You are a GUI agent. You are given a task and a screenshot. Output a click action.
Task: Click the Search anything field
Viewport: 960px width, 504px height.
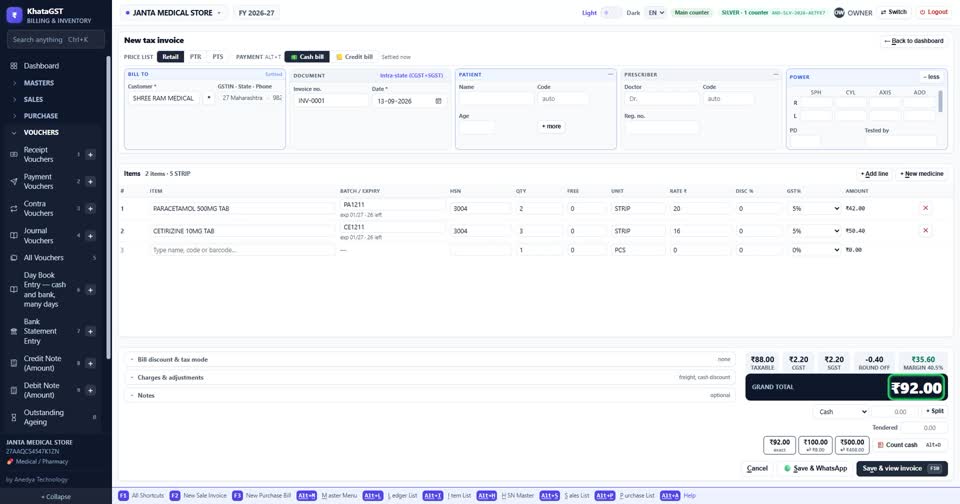coord(56,40)
